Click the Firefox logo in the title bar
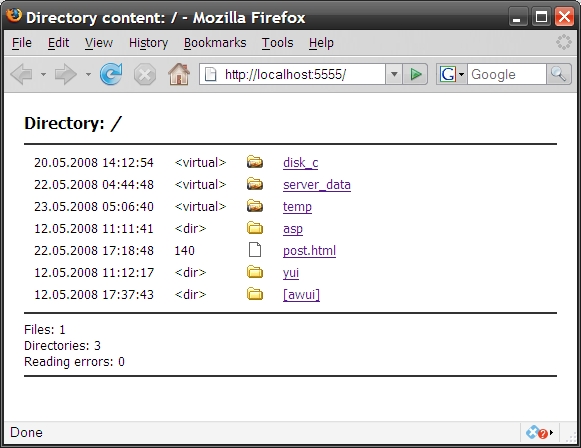 (14, 16)
